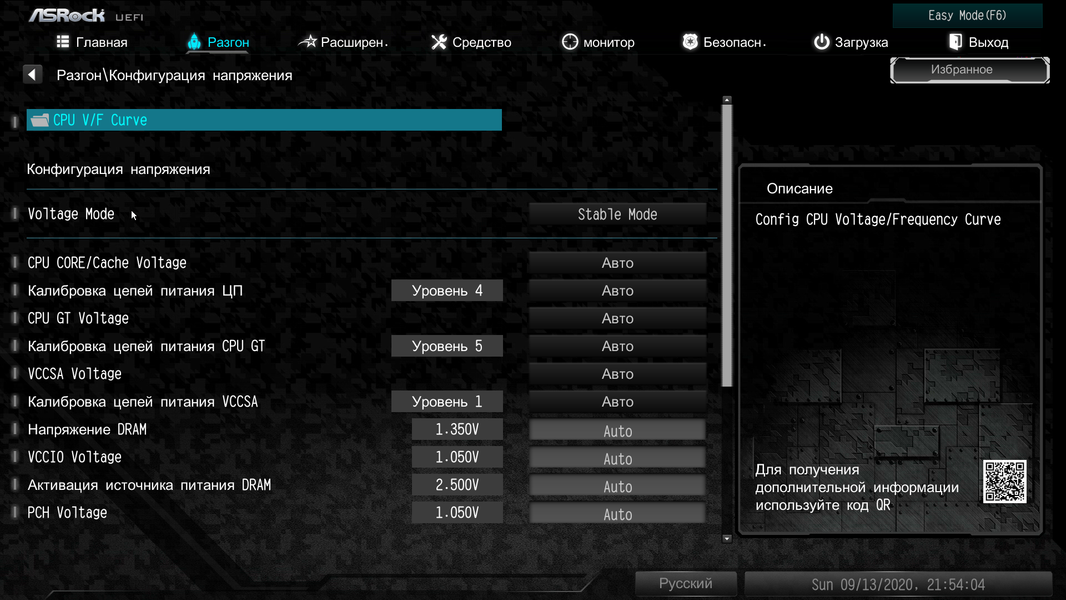Click the Безопасн. shield icon
1066x600 pixels.
(690, 41)
